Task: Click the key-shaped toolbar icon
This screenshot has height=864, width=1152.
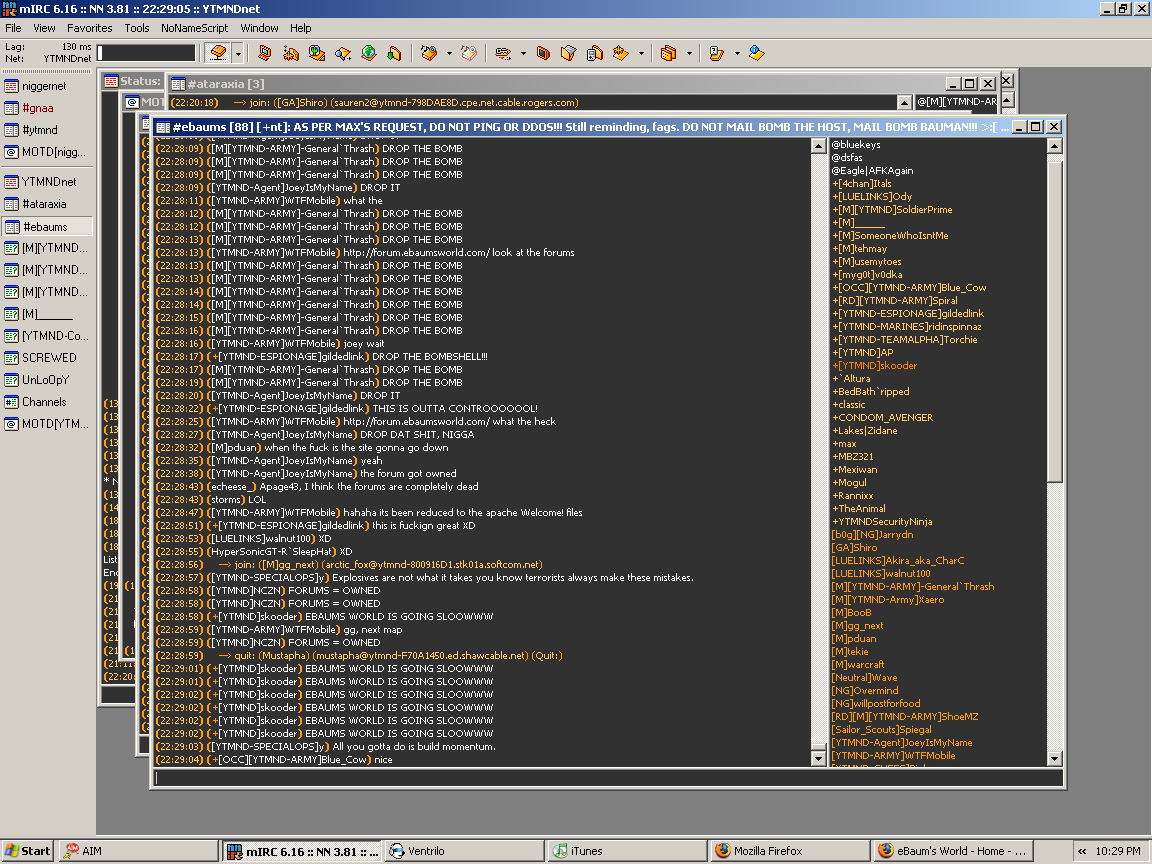Action: [x=502, y=53]
